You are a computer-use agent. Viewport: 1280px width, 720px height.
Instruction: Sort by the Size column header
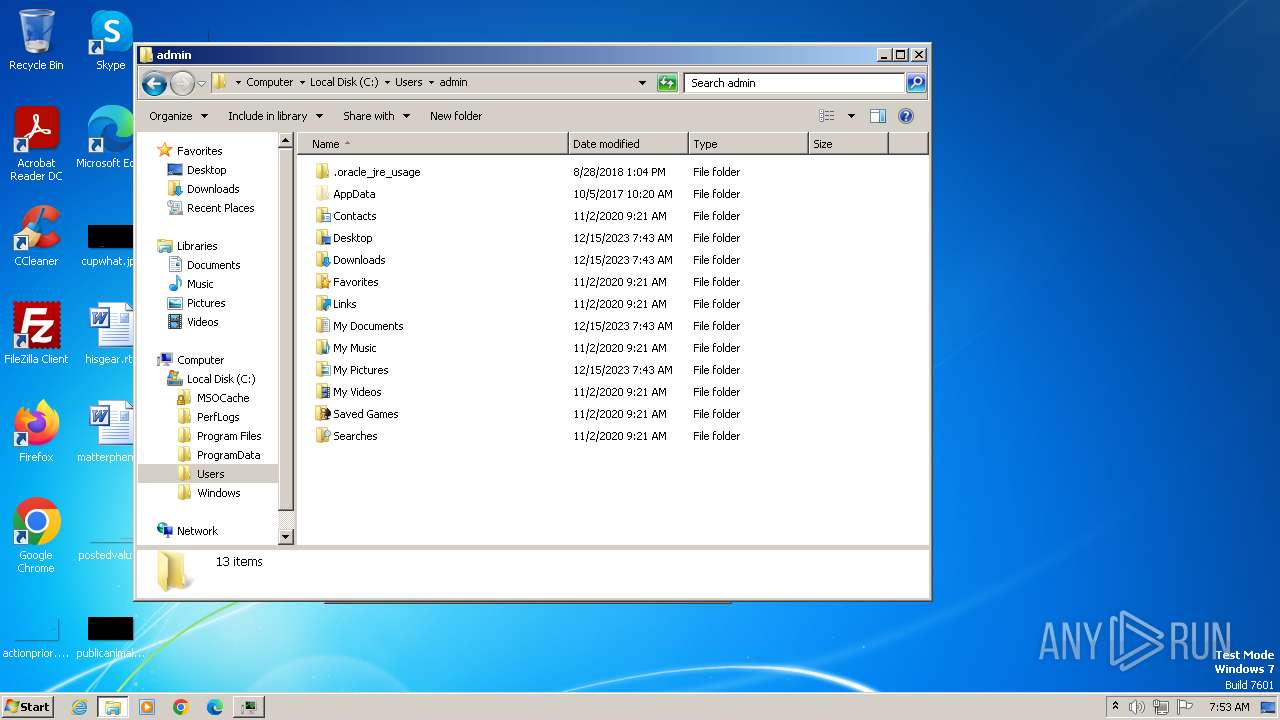(x=848, y=144)
